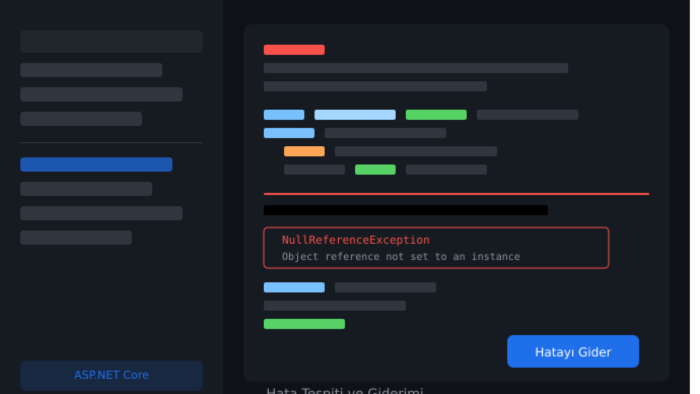Select the ASP.NET Core badge
Viewport: 700px width, 394px height.
pyautogui.click(x=112, y=375)
